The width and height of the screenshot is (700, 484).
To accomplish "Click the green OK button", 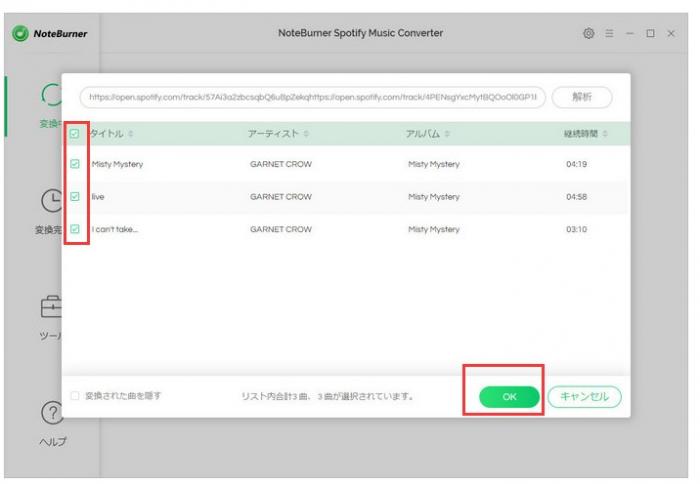I will tap(509, 396).
